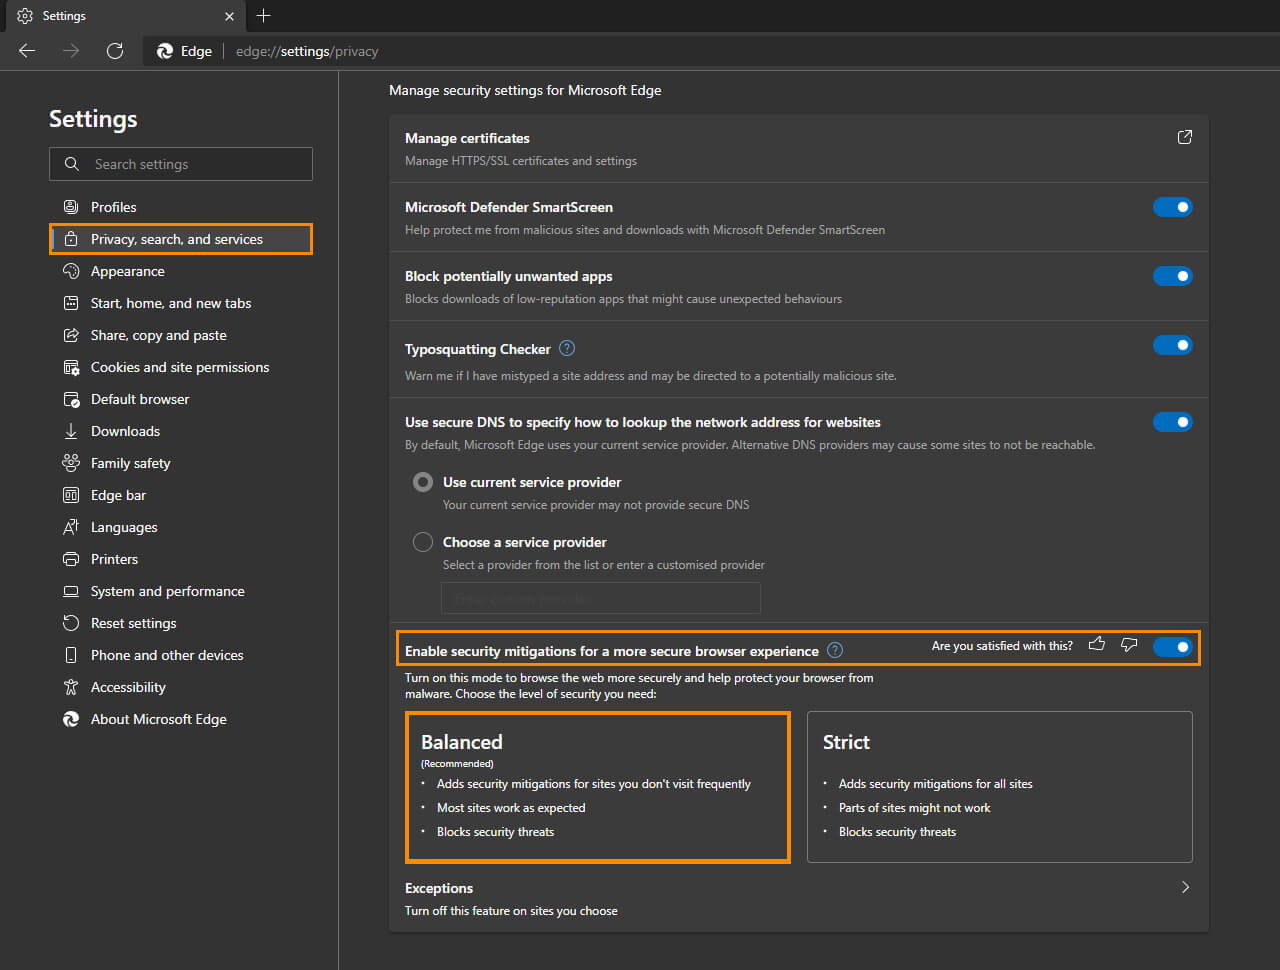This screenshot has height=970, width=1280.
Task: Close the Settings tab
Action: coord(229,16)
